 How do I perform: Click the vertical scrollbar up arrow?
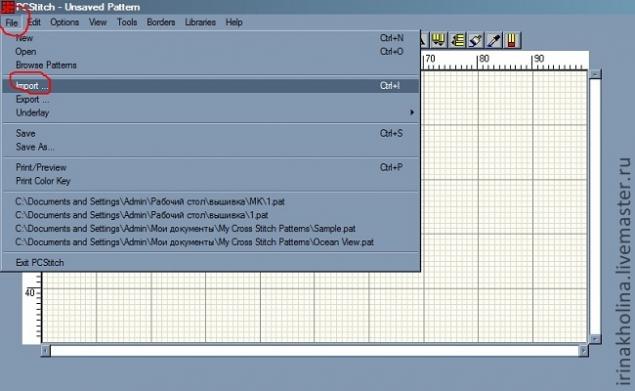pos(595,75)
